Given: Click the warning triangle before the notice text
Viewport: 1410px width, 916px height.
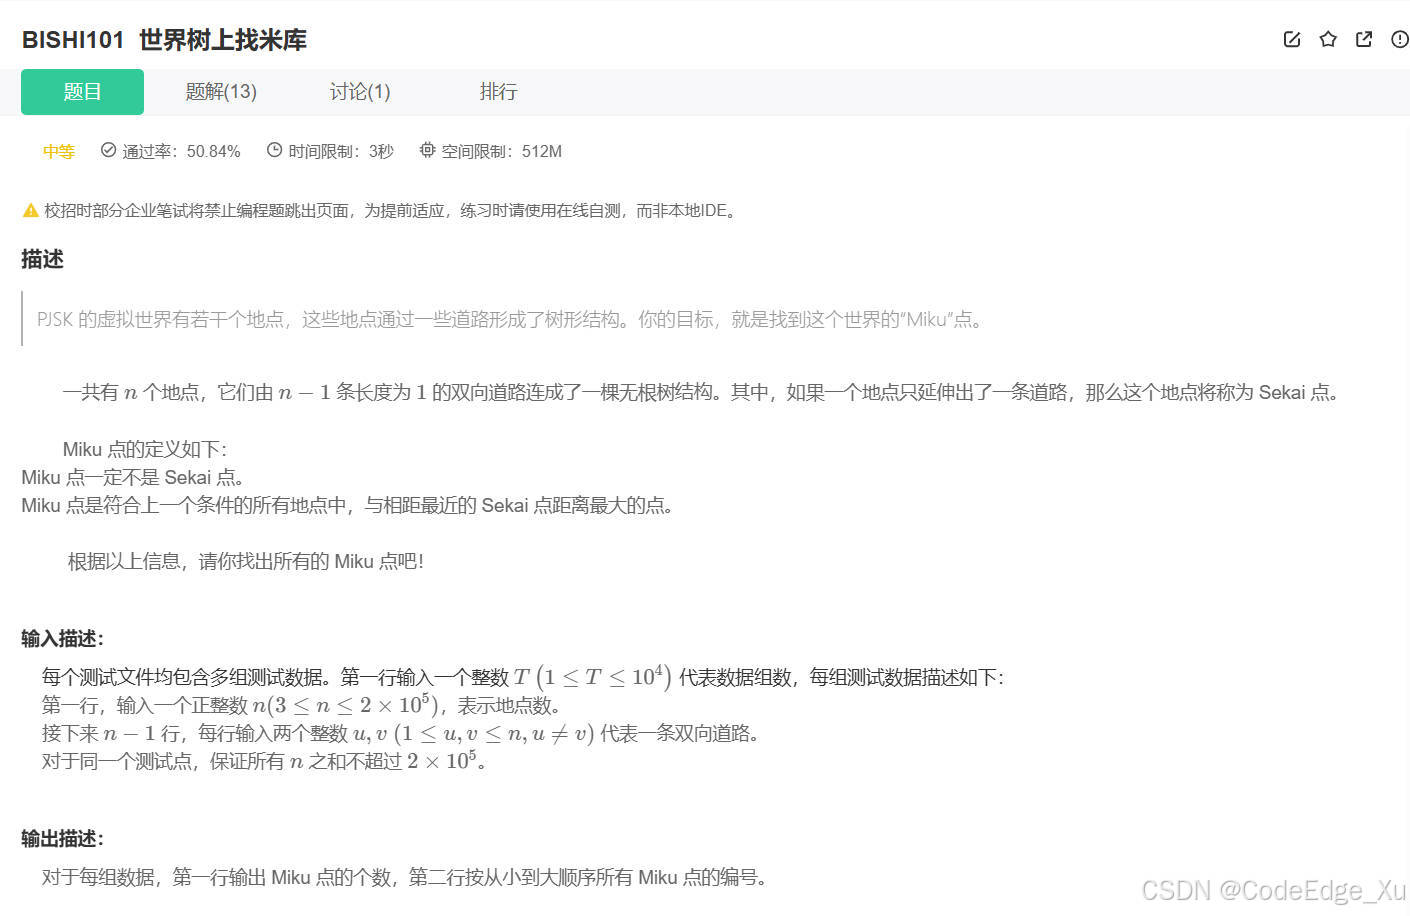Looking at the screenshot, I should point(30,209).
